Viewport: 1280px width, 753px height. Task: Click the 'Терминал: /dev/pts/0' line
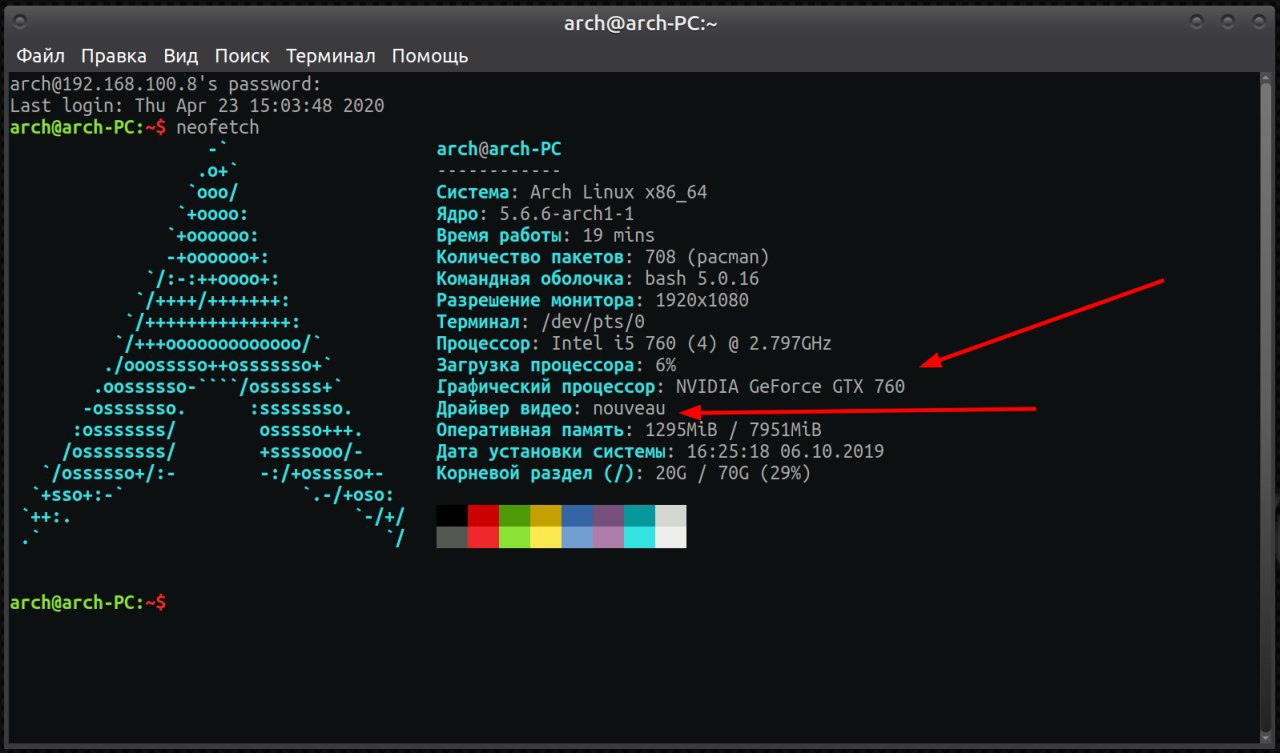click(x=541, y=322)
